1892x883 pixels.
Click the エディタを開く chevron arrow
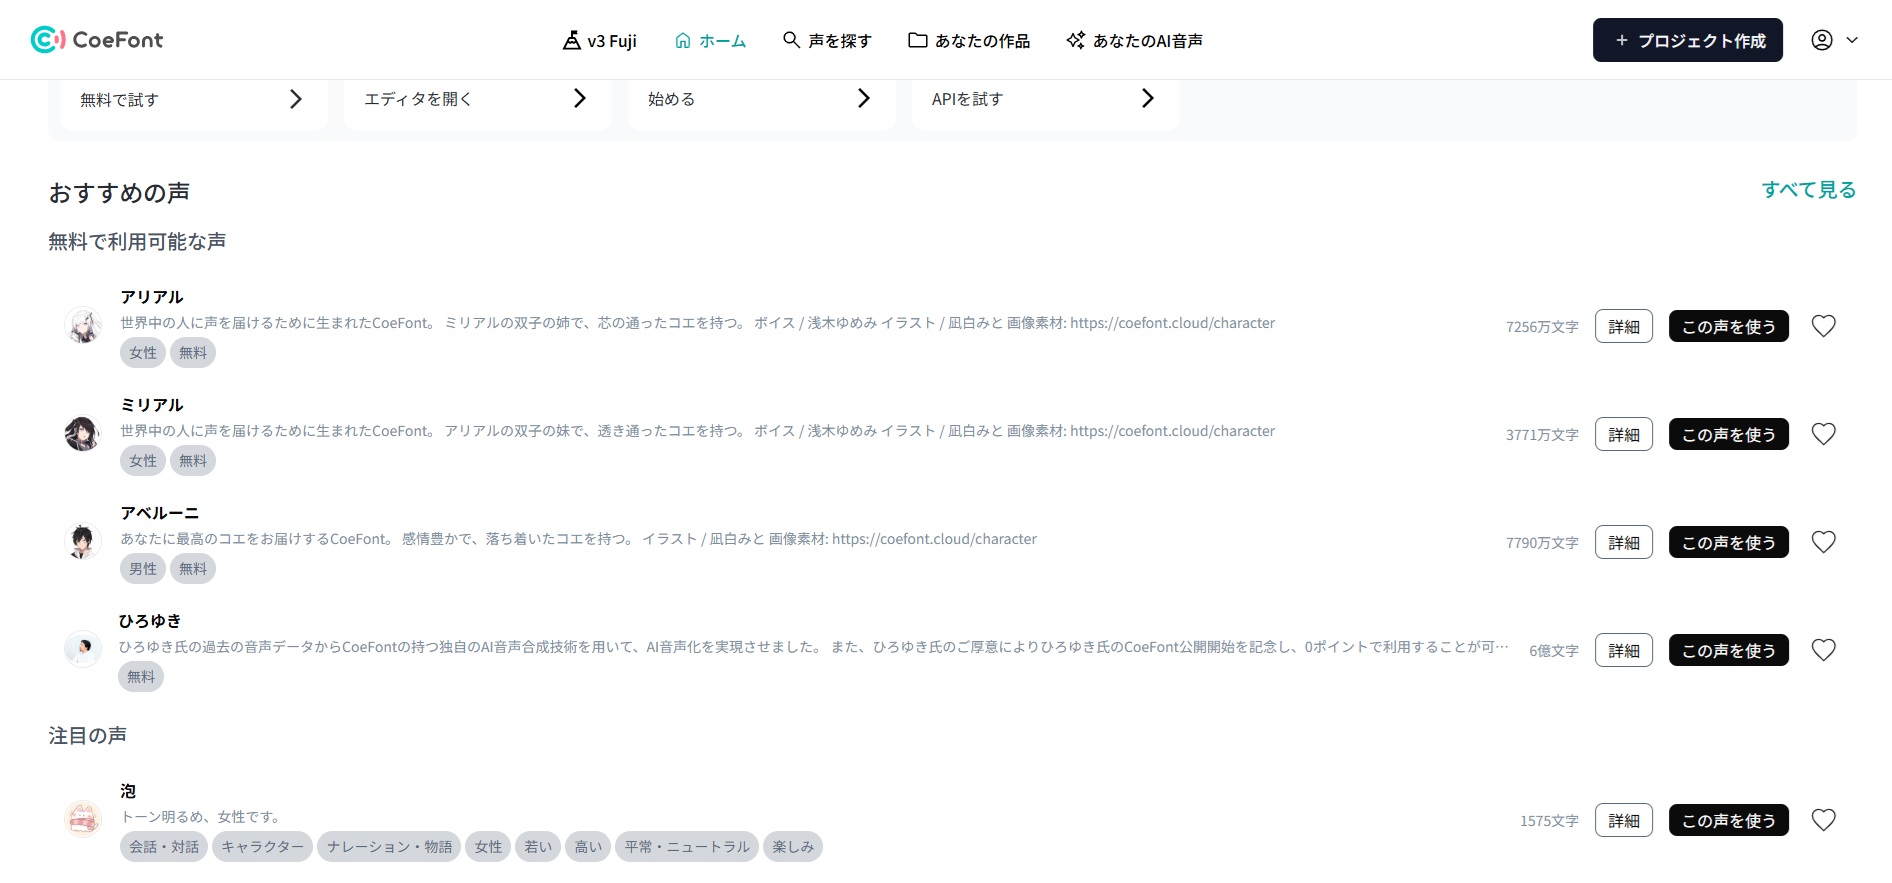(579, 98)
